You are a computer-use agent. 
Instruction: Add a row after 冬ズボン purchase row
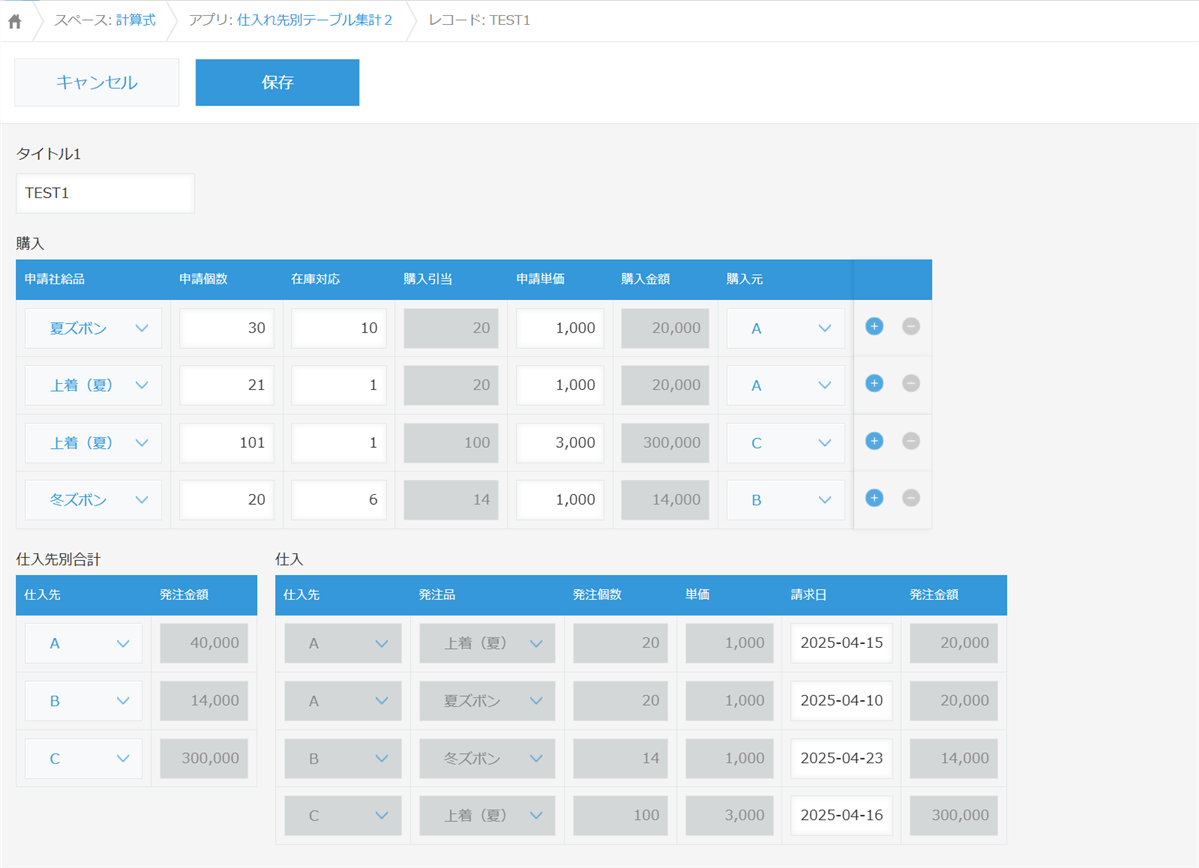[x=874, y=498]
